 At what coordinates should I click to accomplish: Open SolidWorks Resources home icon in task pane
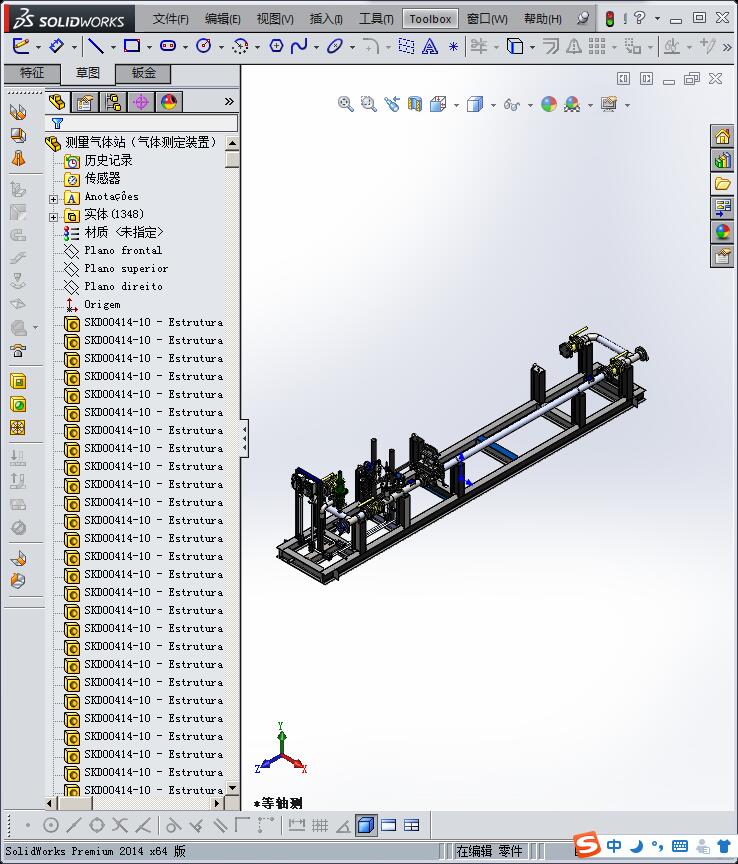(x=722, y=136)
